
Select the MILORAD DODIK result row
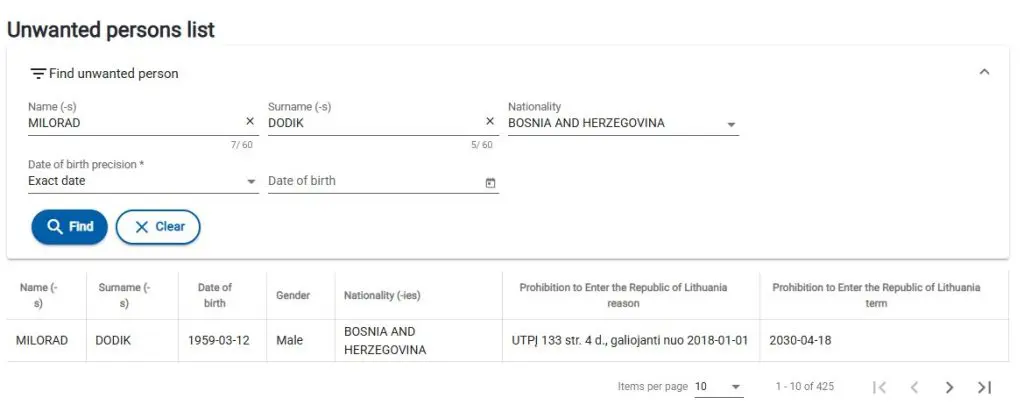507,341
